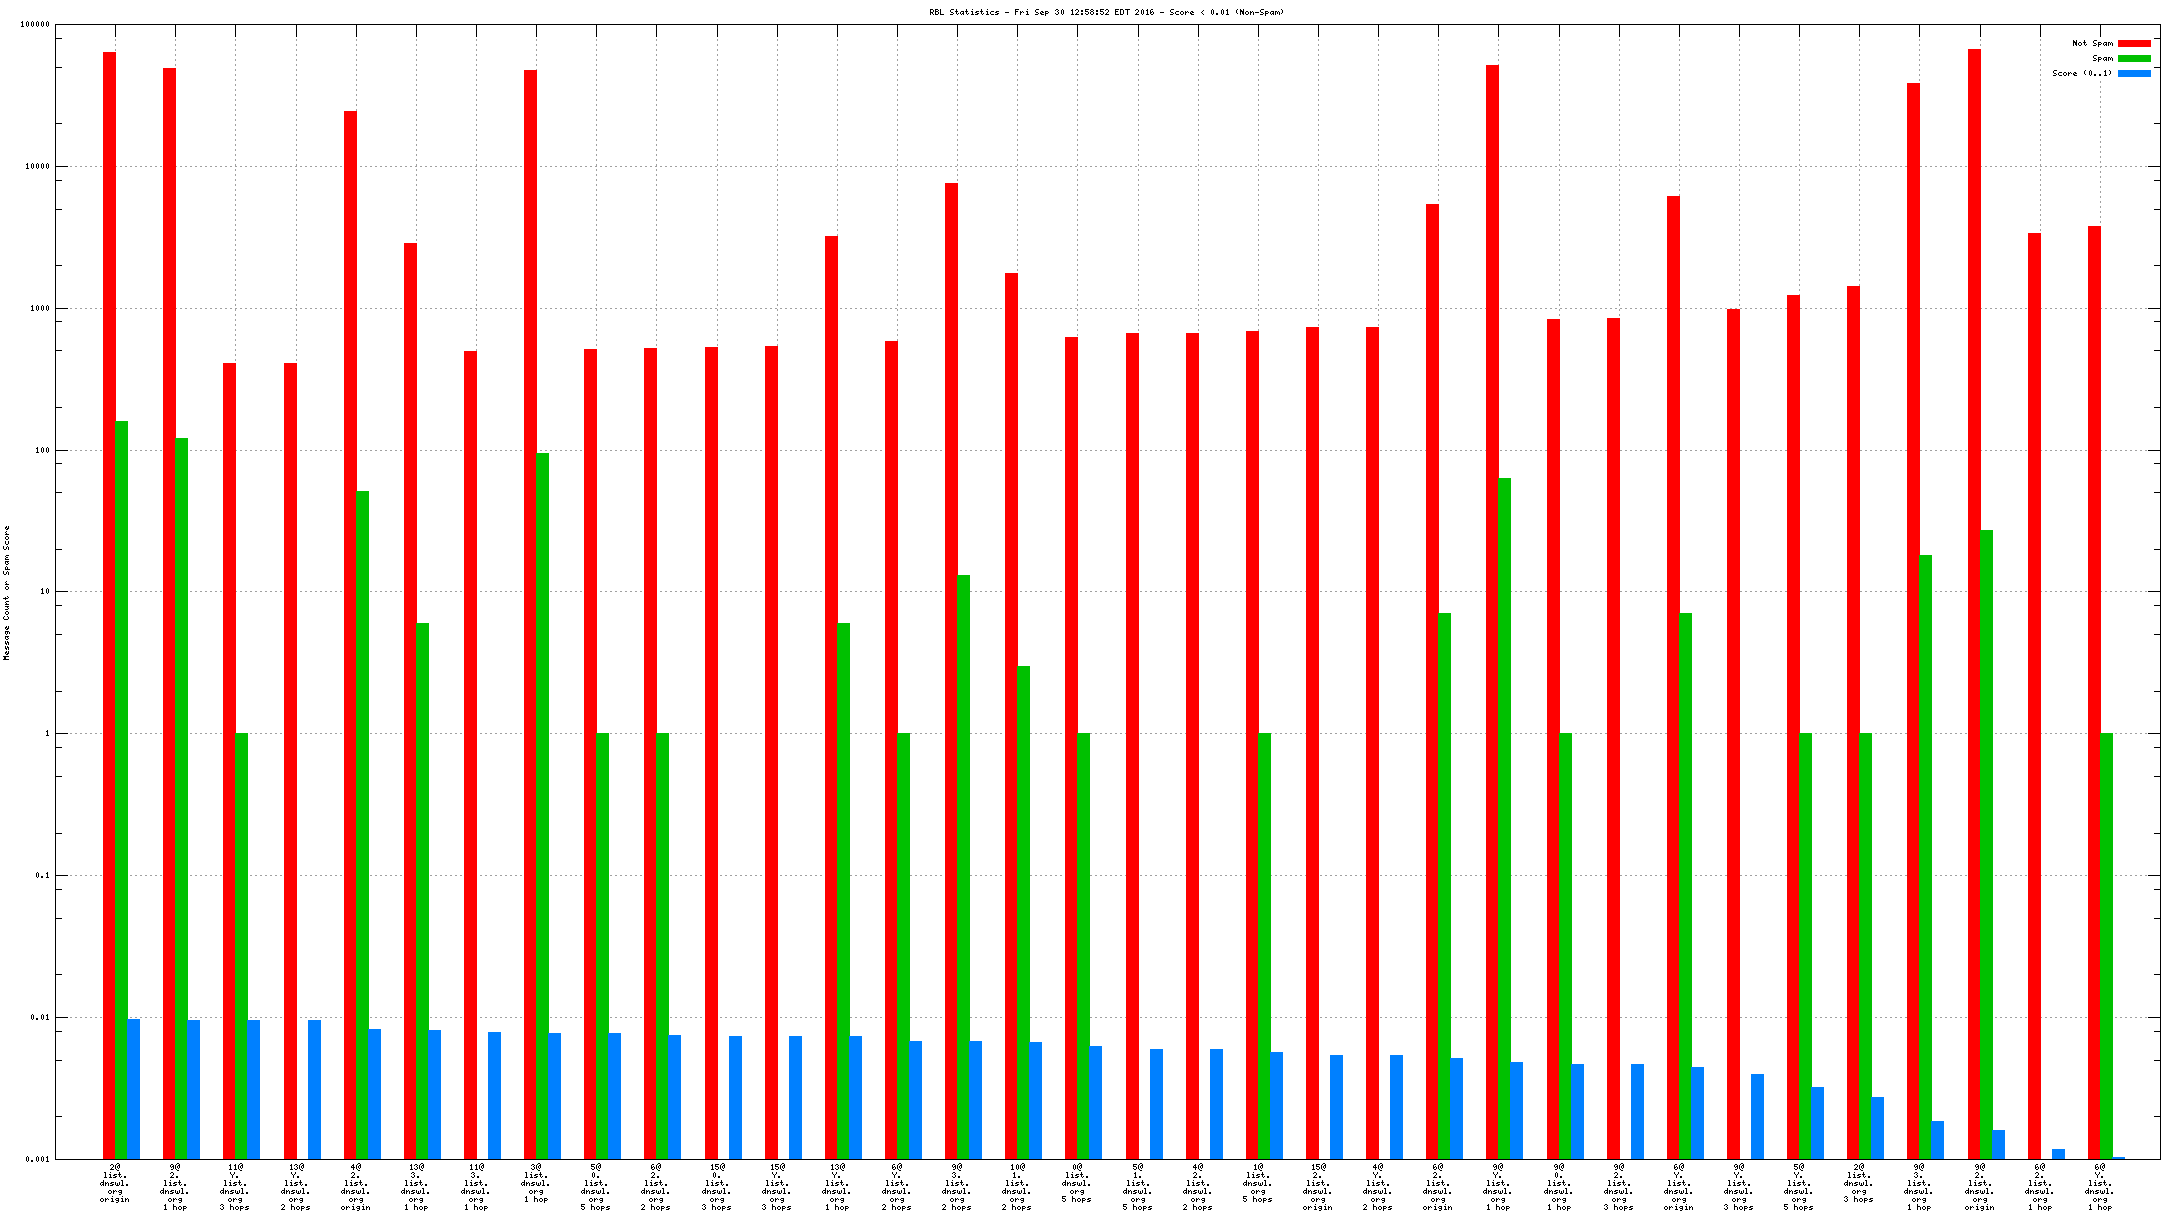Click the blue bar above '13@ Y. 2 hops'
Image resolution: width=2176 pixels, height=1224 pixels.
314,1088
